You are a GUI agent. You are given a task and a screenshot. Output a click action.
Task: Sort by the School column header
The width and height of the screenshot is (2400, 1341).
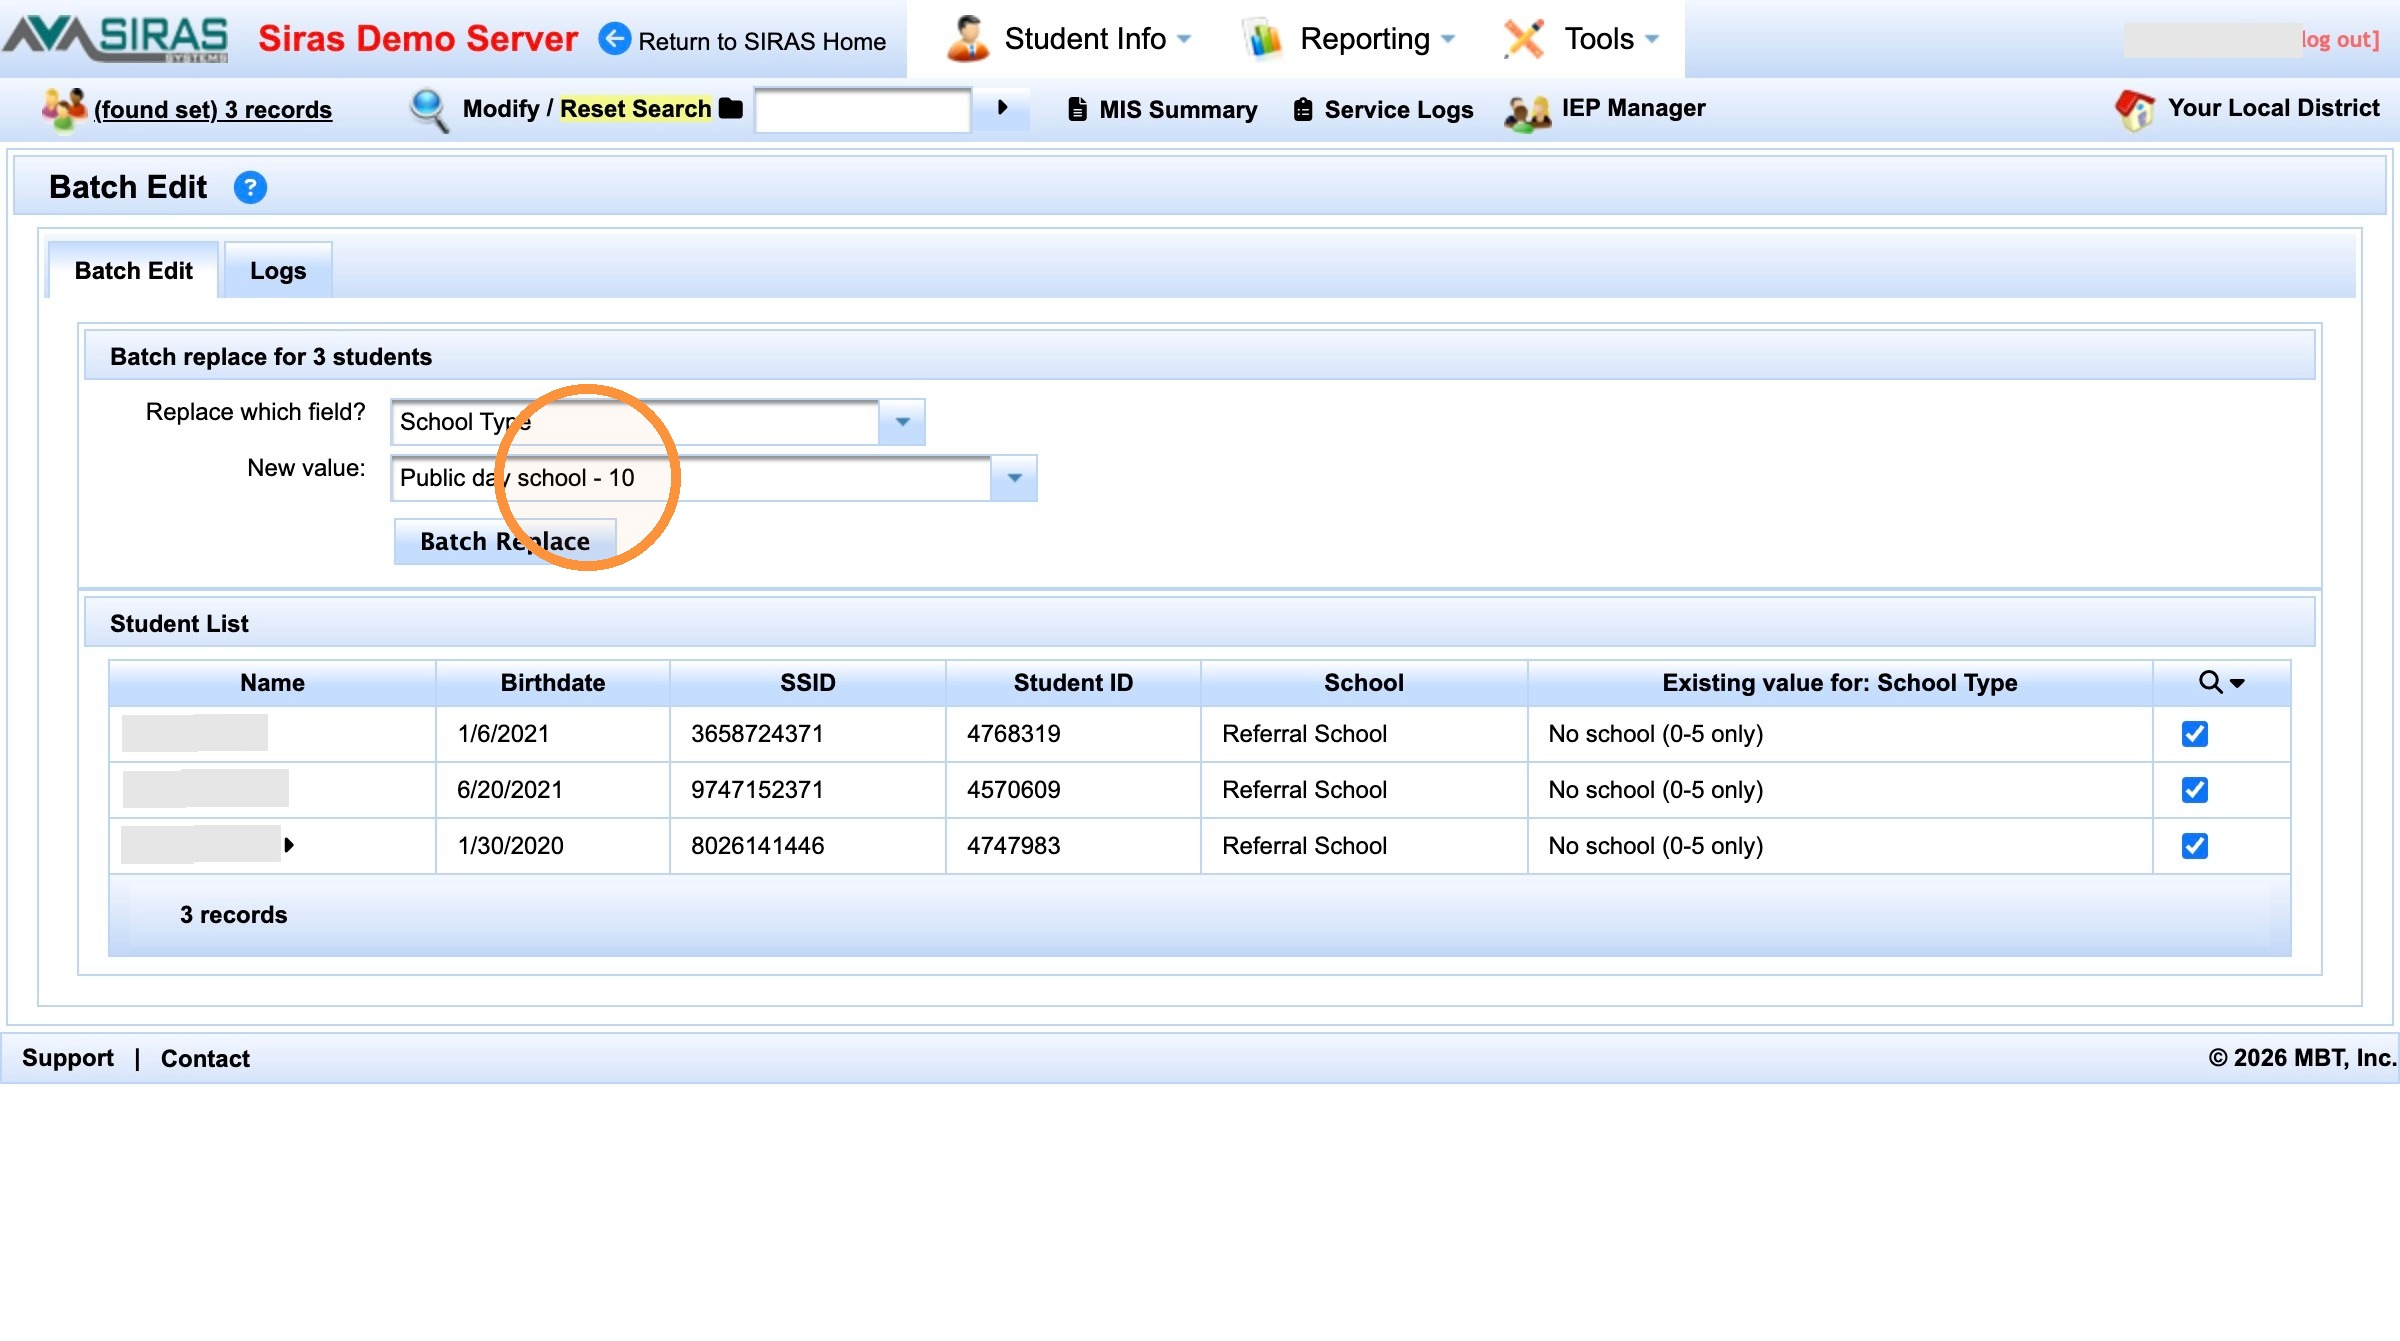[x=1364, y=683]
